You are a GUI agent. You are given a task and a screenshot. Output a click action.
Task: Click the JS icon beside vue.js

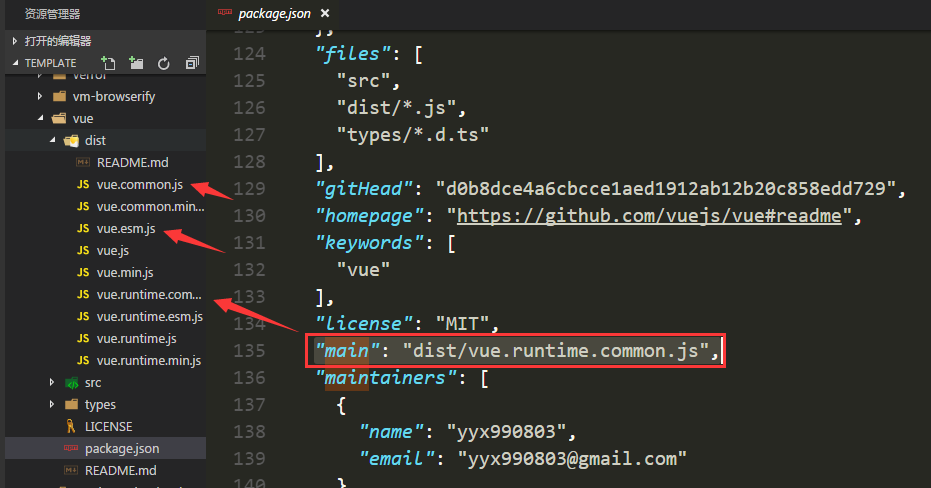coord(83,251)
